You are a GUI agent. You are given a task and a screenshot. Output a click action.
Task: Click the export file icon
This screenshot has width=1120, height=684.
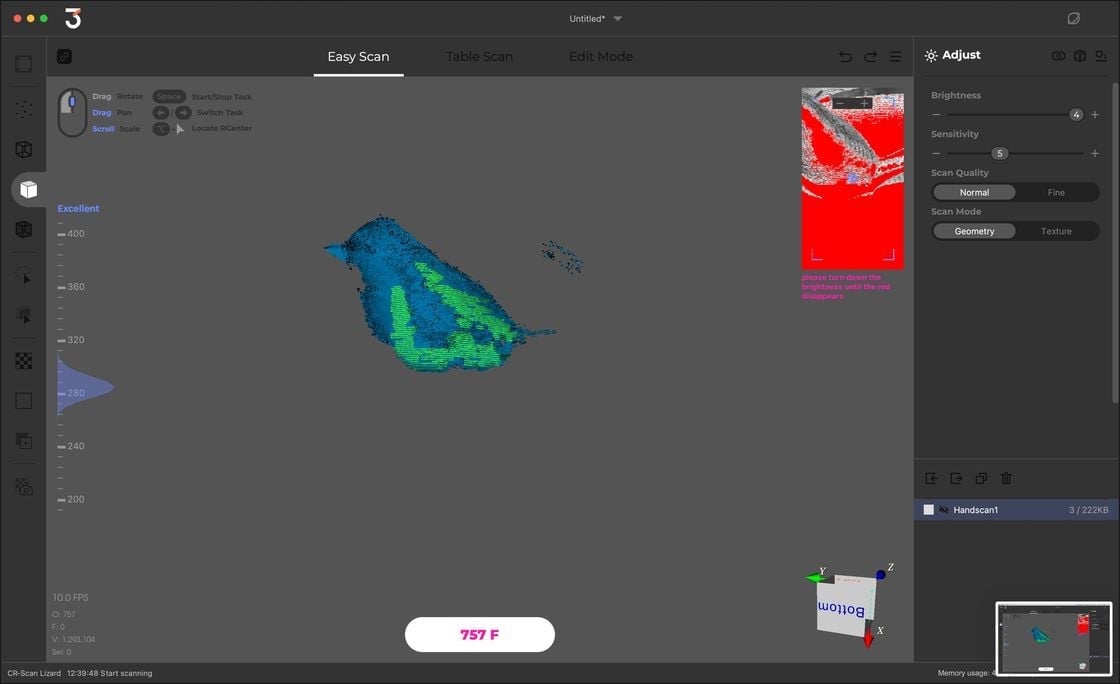(x=956, y=479)
